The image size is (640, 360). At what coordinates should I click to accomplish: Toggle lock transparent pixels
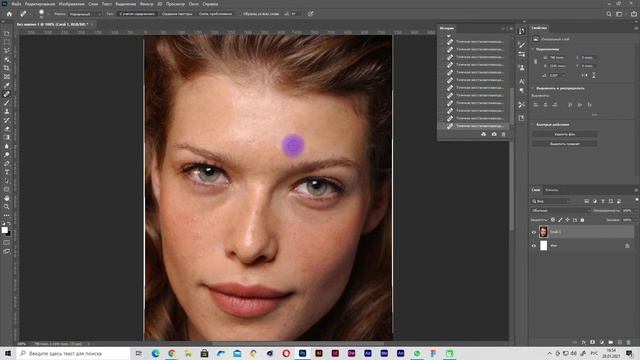[553, 220]
